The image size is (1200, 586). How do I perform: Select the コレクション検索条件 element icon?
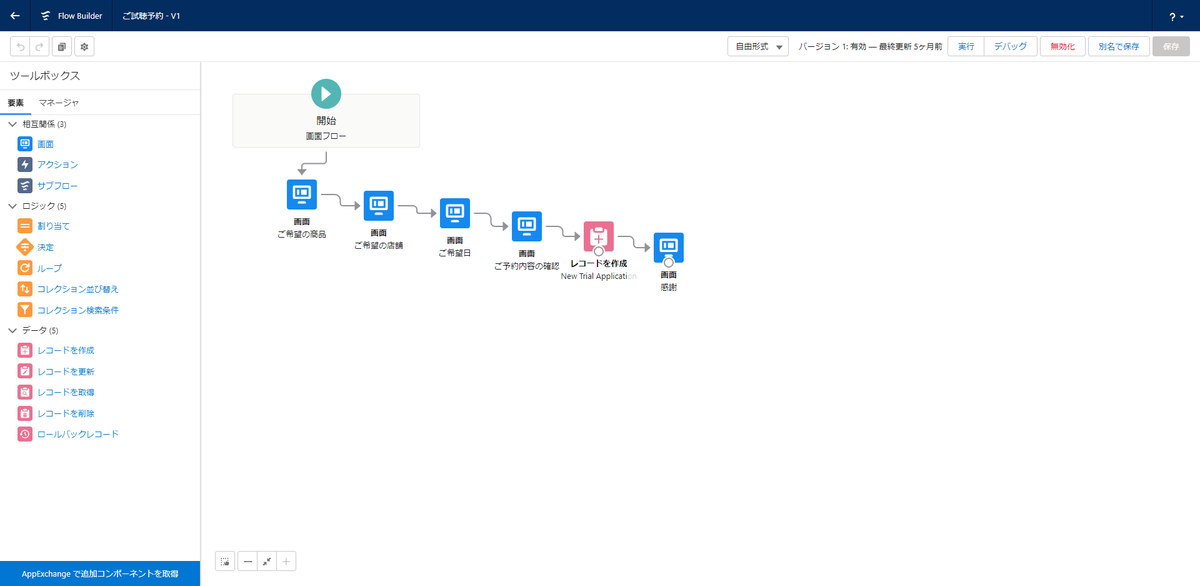pos(25,310)
